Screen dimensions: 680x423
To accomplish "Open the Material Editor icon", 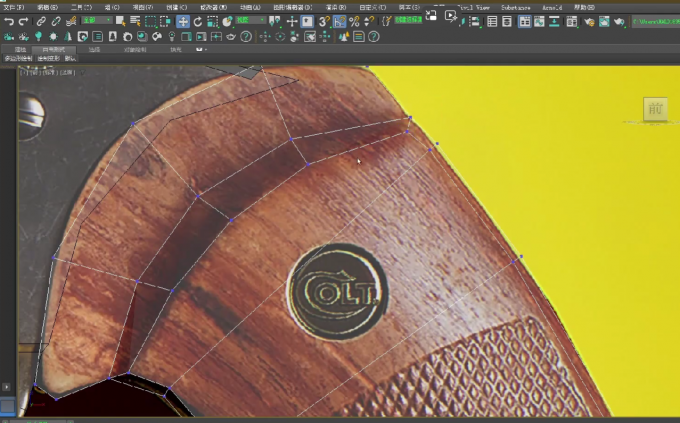I will [x=572, y=21].
